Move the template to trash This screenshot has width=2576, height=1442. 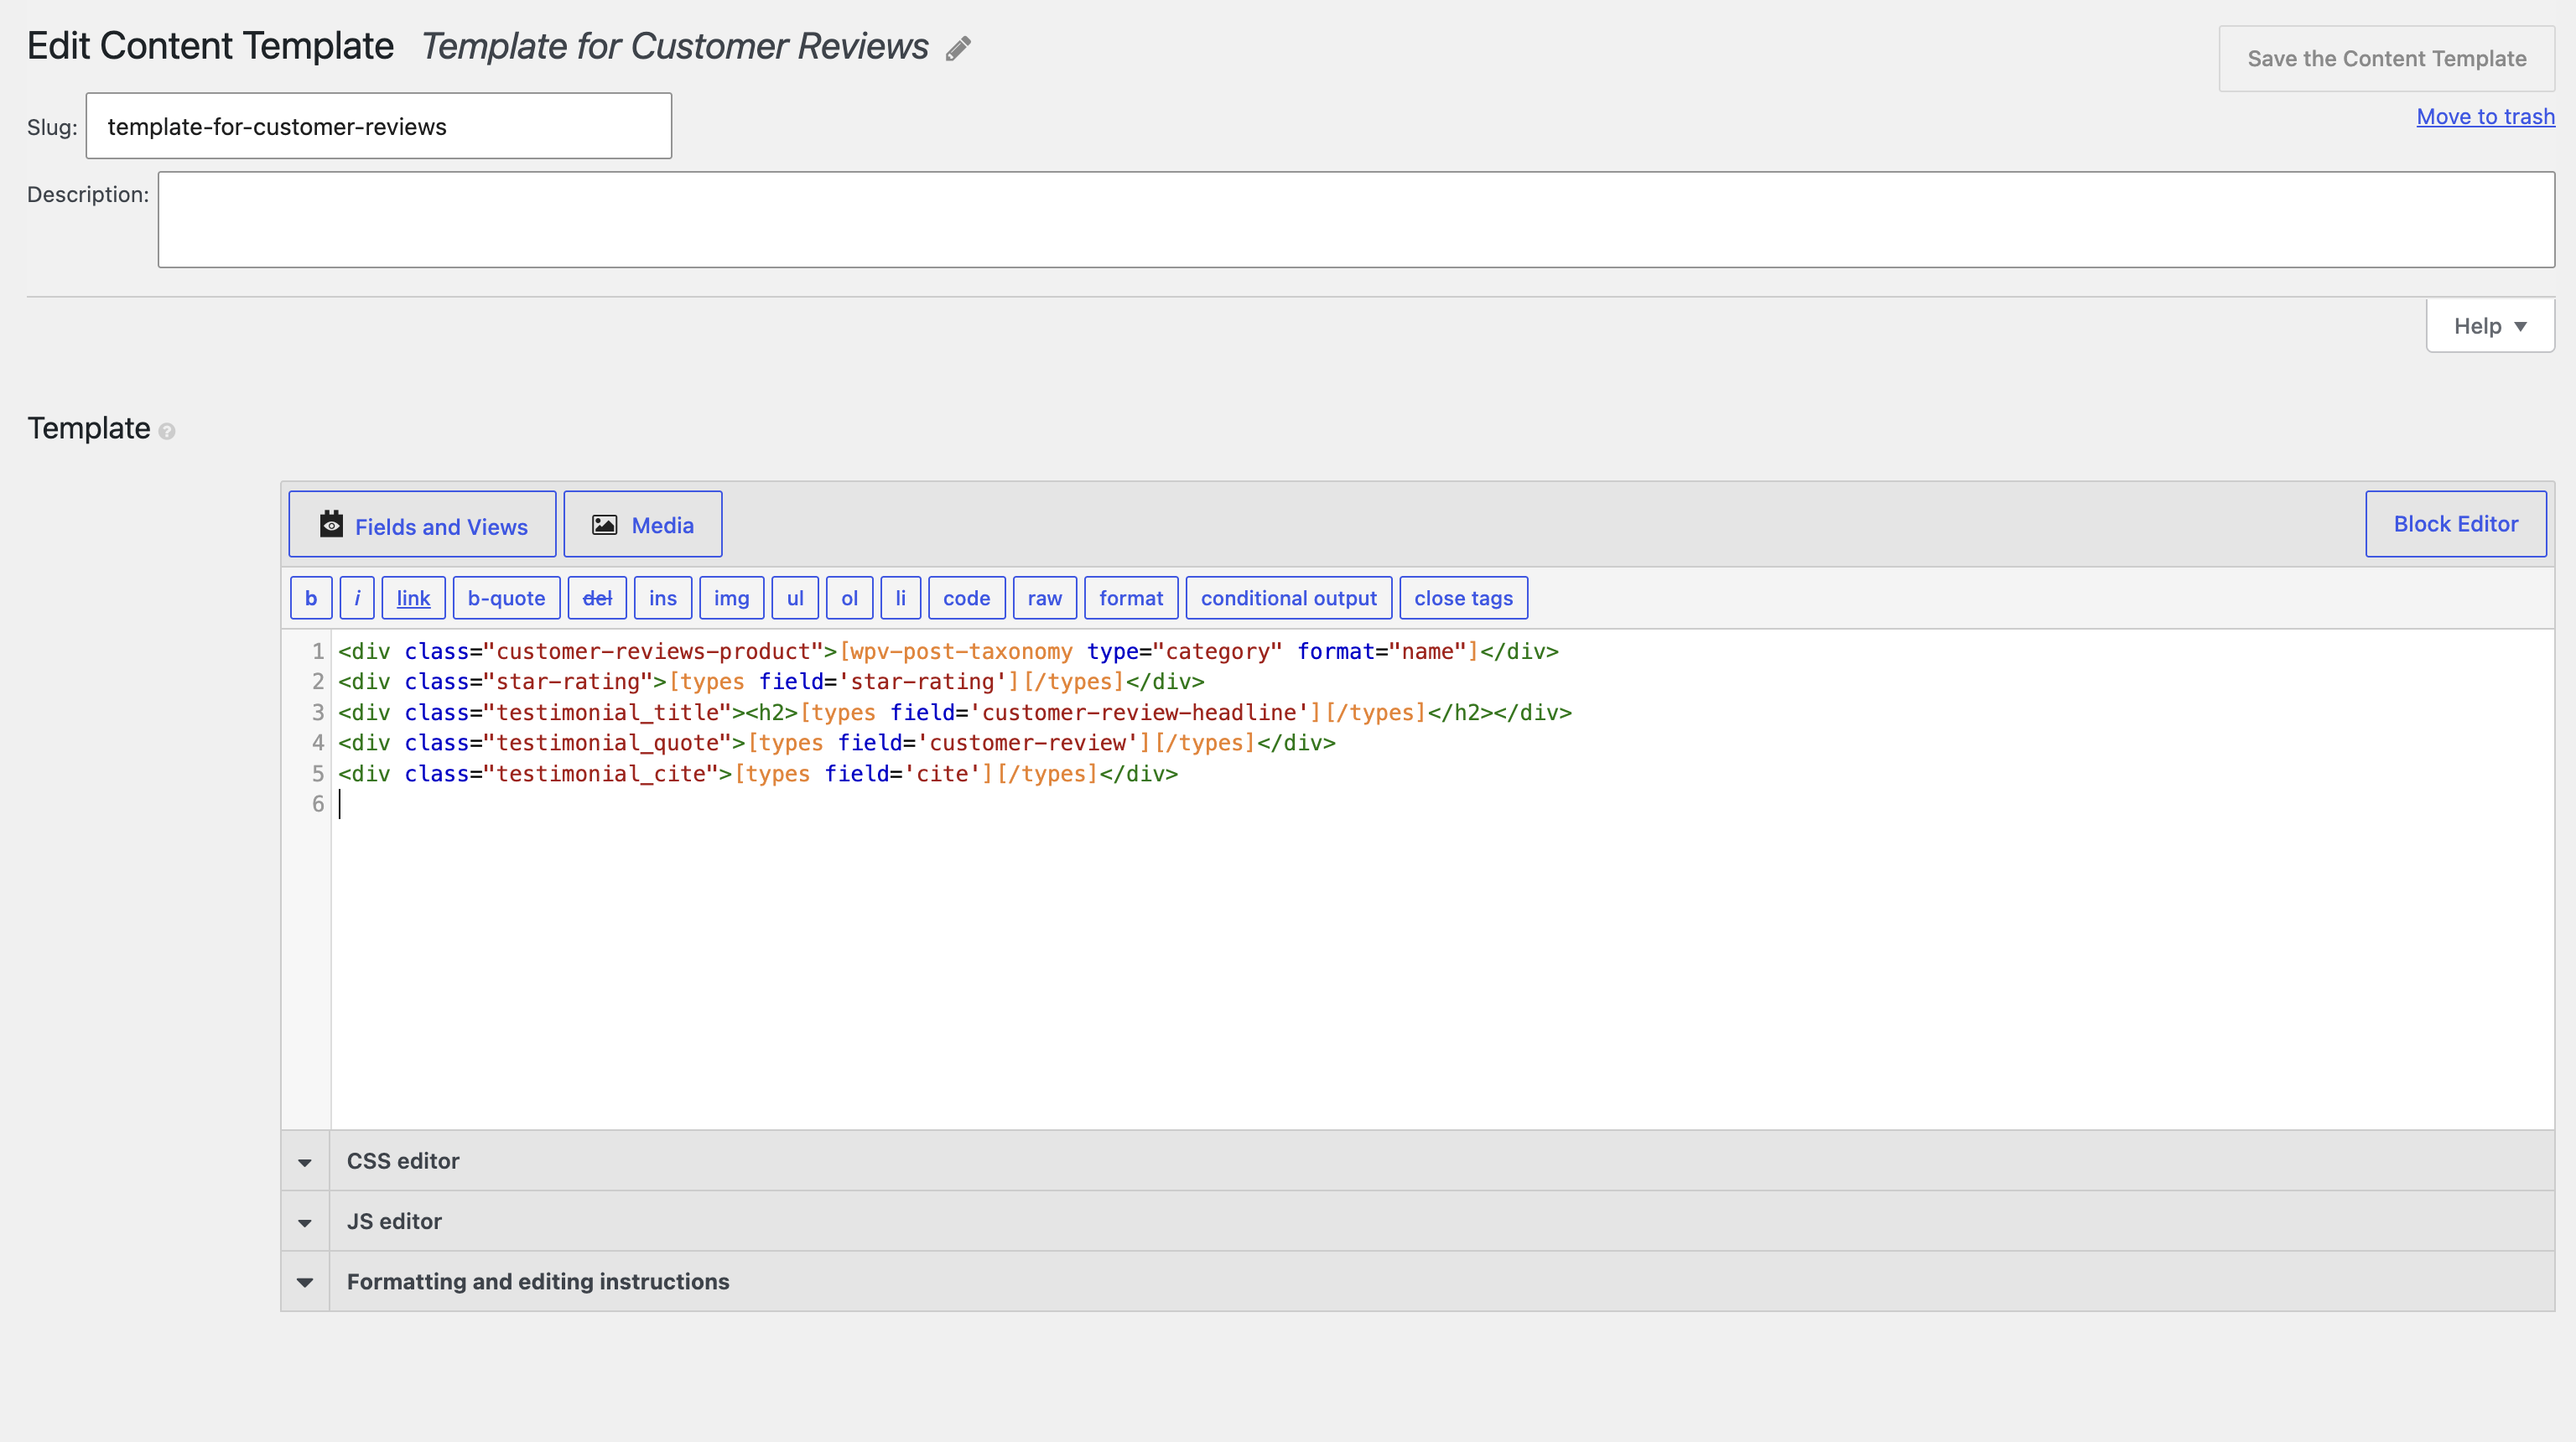point(2485,117)
